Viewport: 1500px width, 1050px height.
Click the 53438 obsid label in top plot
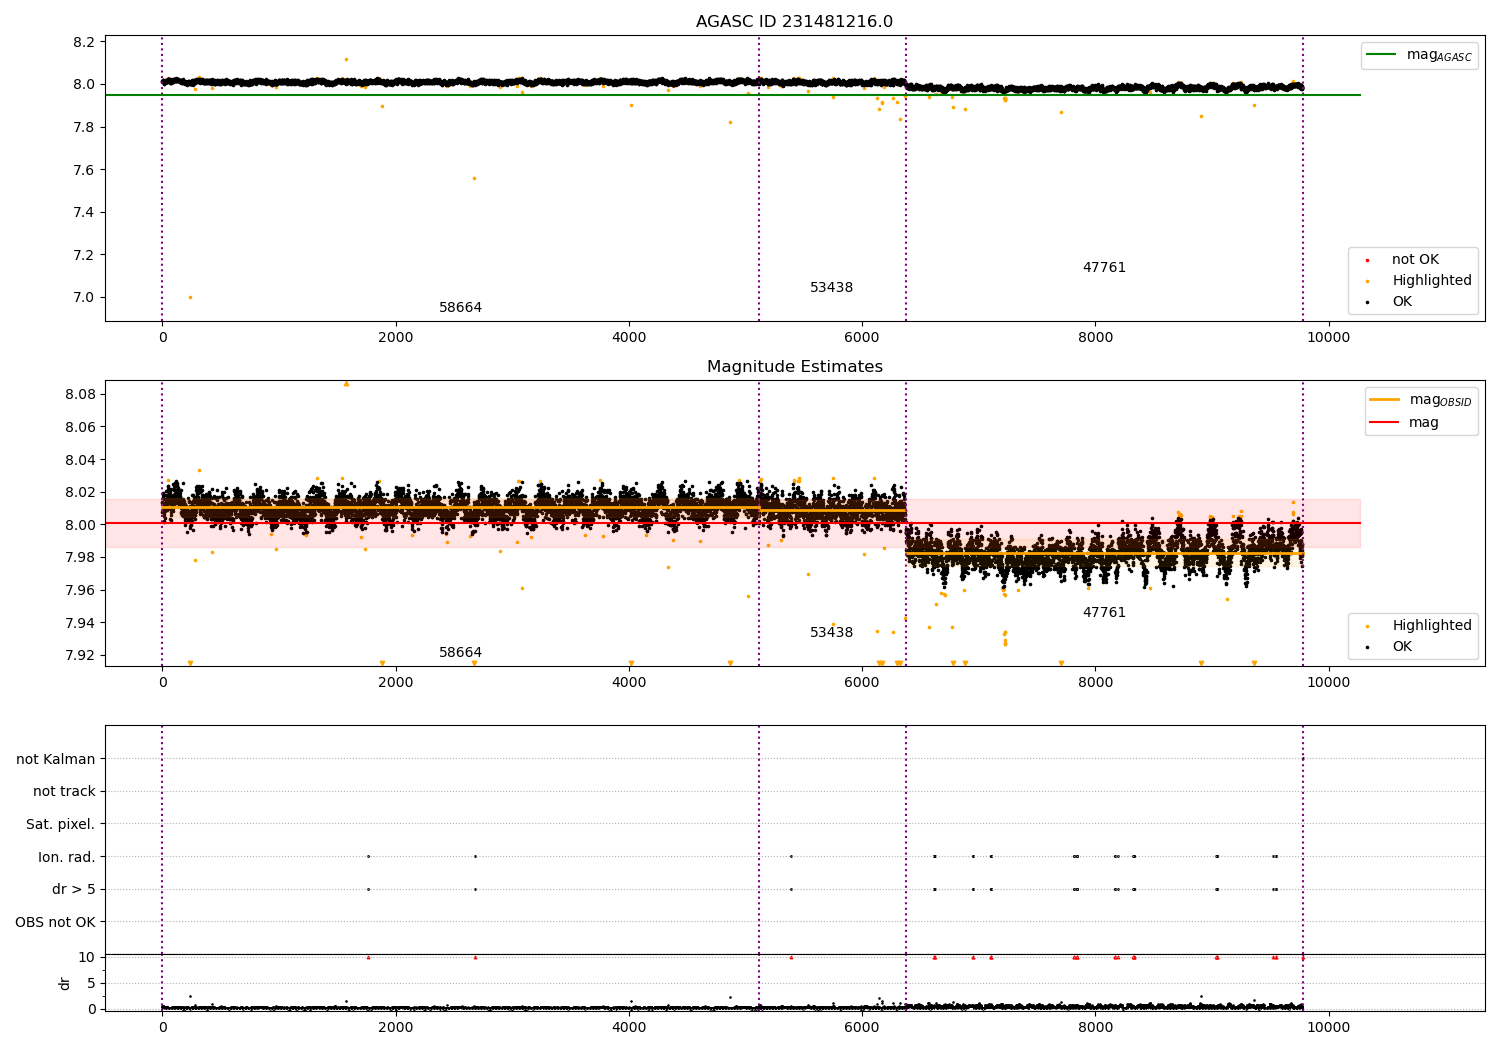tap(831, 288)
